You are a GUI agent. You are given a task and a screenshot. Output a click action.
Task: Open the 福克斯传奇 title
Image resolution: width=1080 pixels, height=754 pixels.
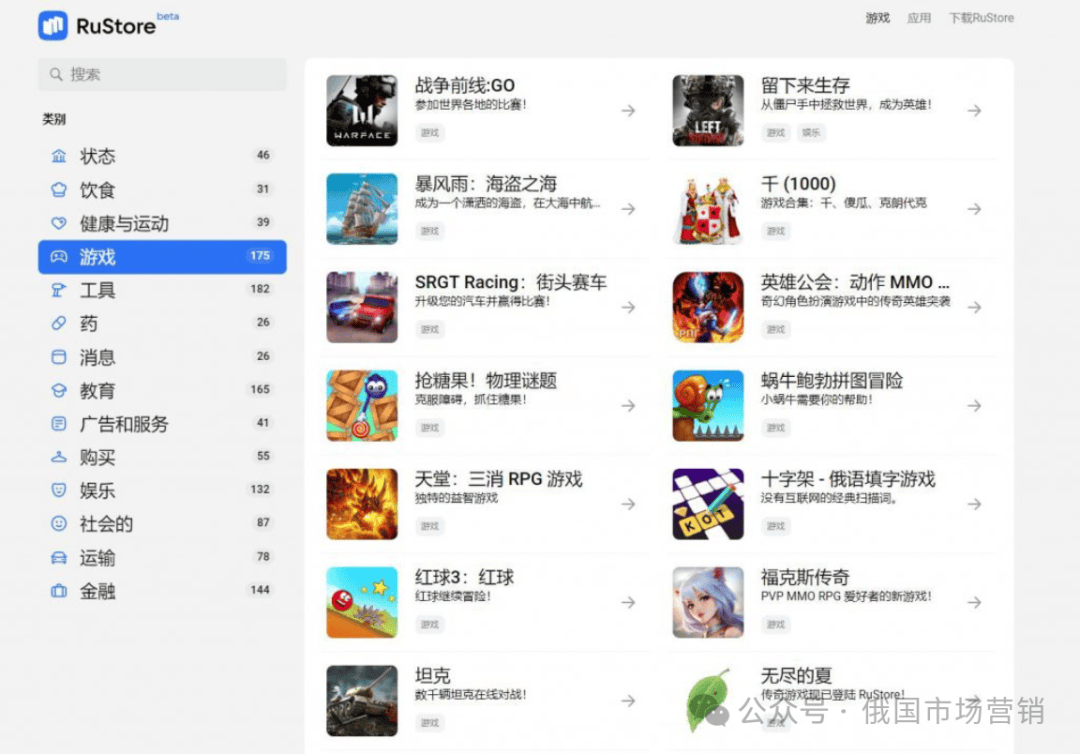pyautogui.click(x=805, y=577)
